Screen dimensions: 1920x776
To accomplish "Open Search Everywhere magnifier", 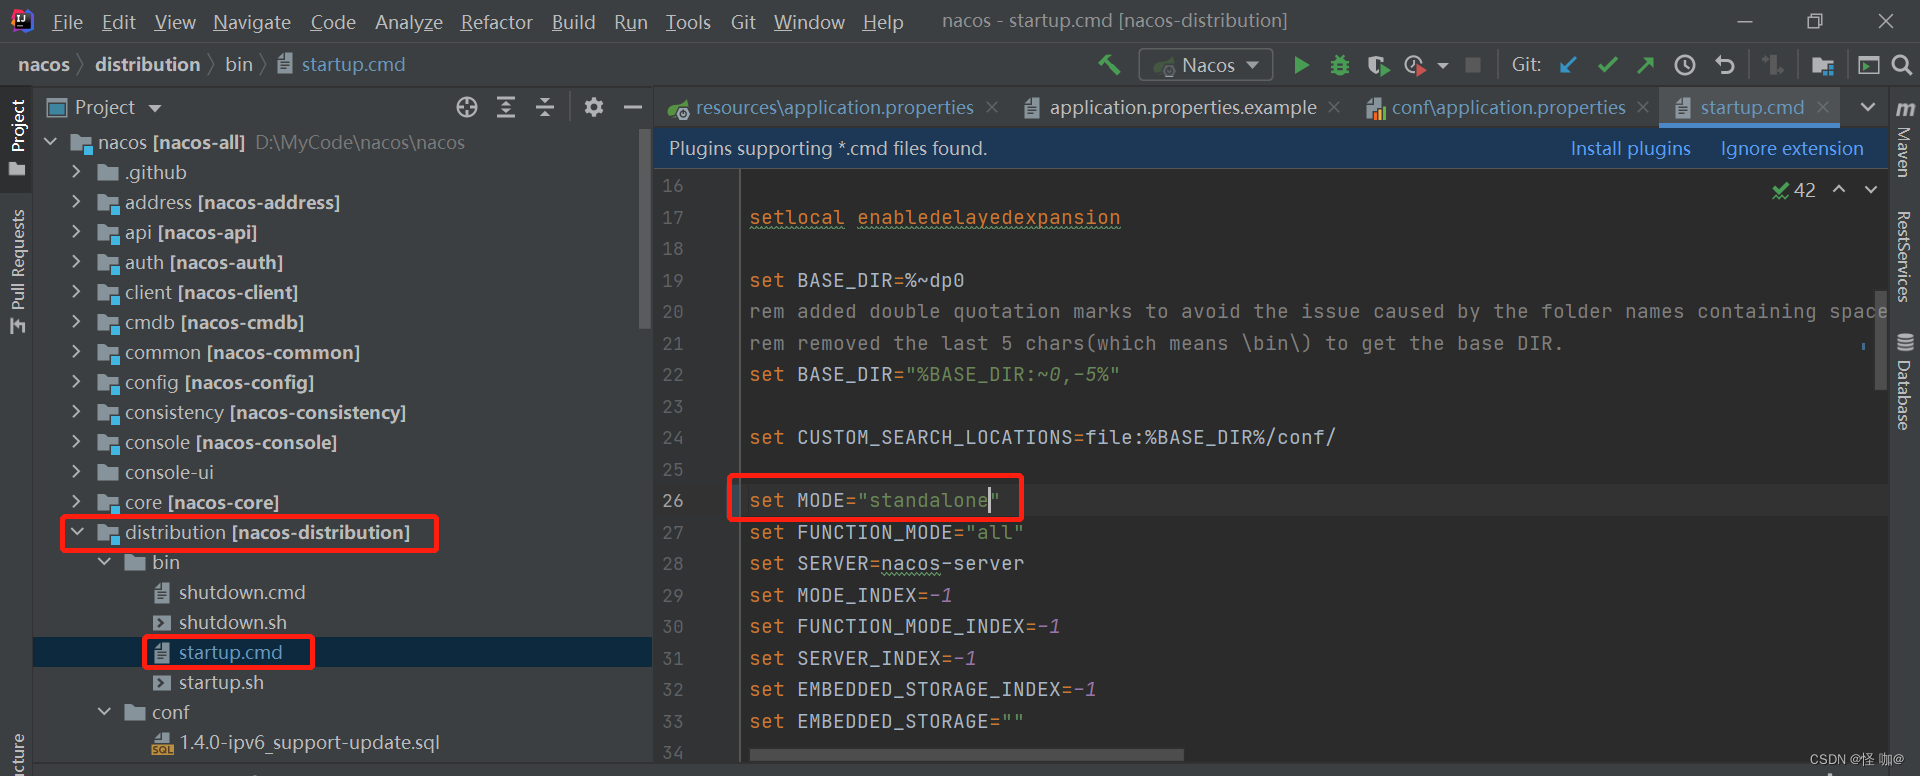I will 1902,65.
